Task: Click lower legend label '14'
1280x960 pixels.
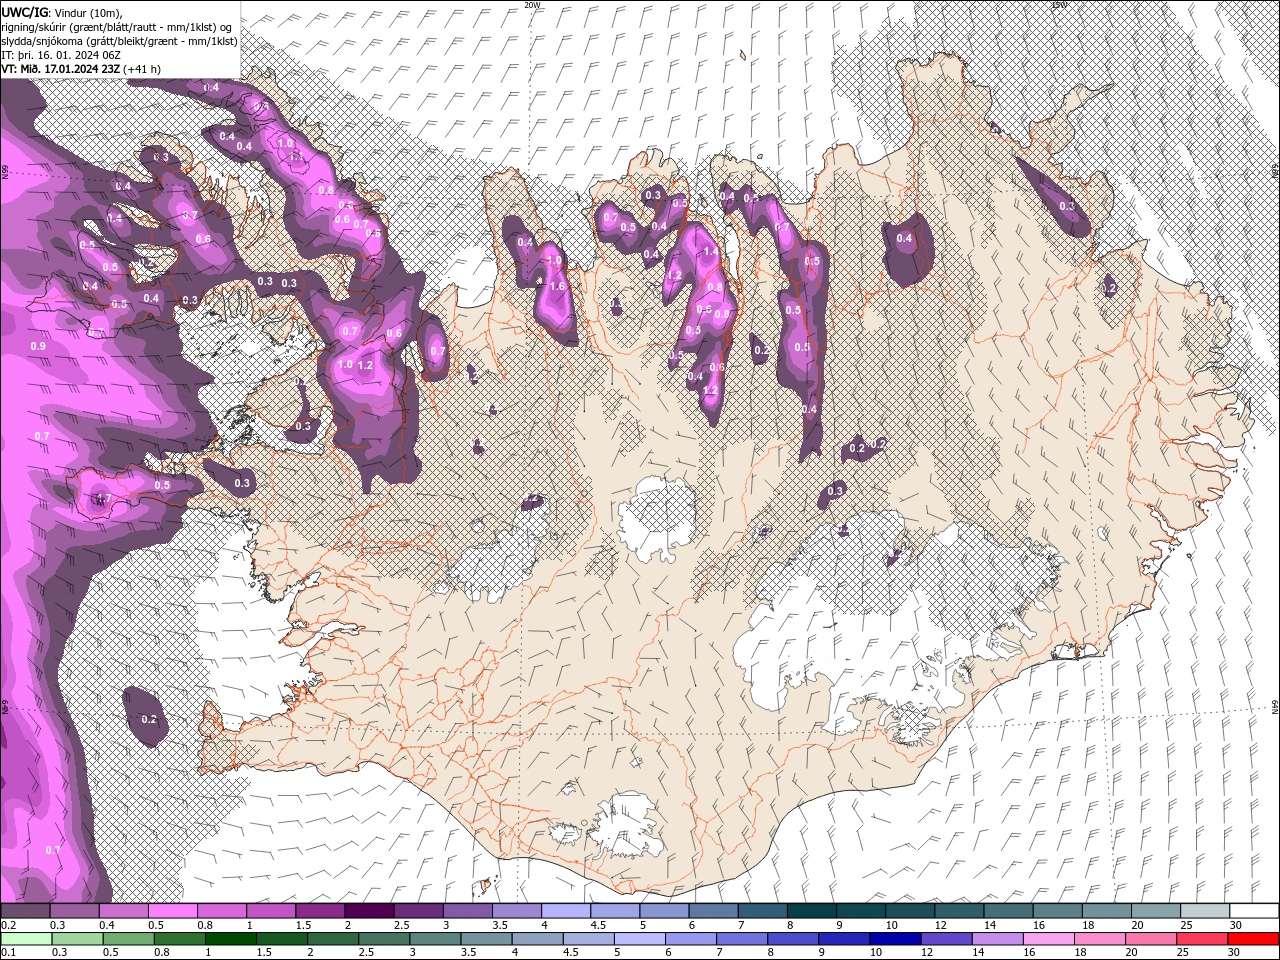Action: tap(977, 952)
